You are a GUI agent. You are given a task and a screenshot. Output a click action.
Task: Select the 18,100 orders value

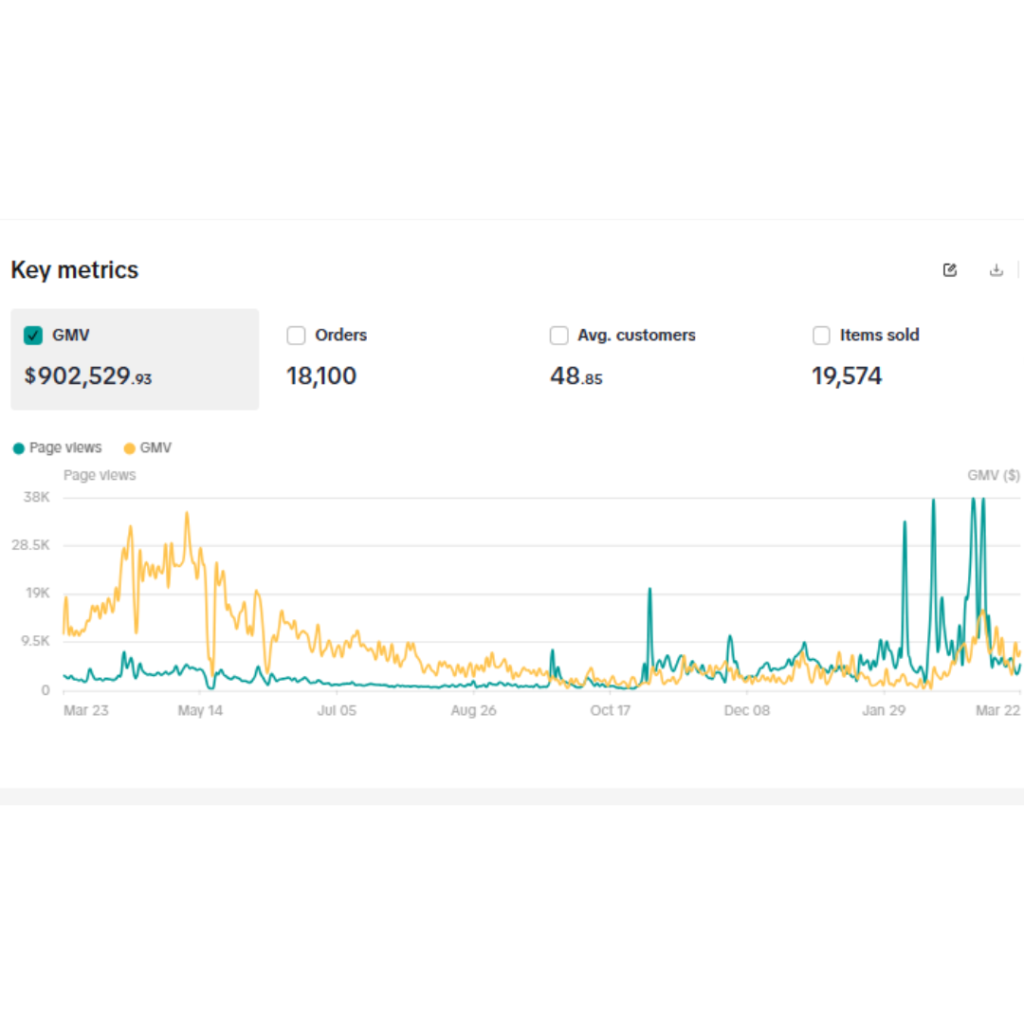tap(321, 377)
